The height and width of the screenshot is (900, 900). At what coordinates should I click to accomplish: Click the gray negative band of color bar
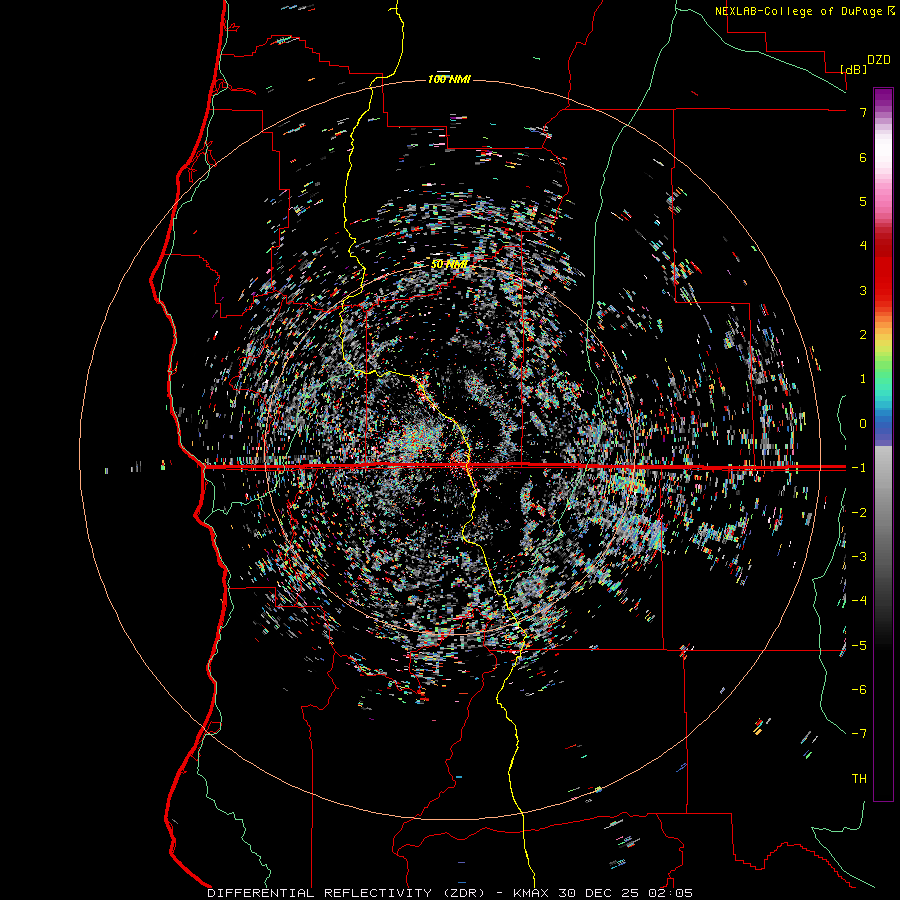tap(883, 517)
